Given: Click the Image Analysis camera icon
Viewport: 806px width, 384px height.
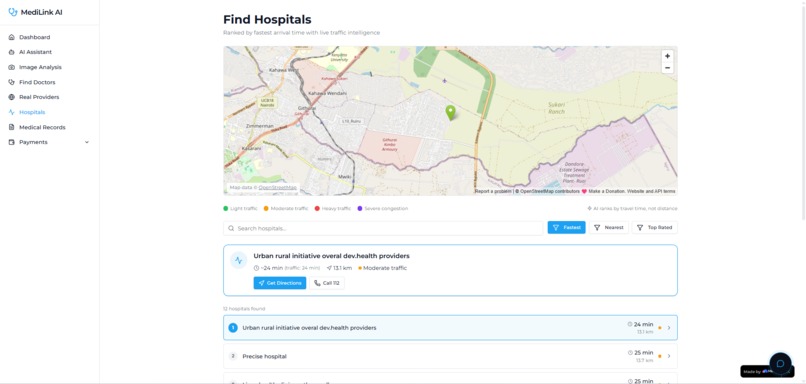Looking at the screenshot, I should coord(11,67).
